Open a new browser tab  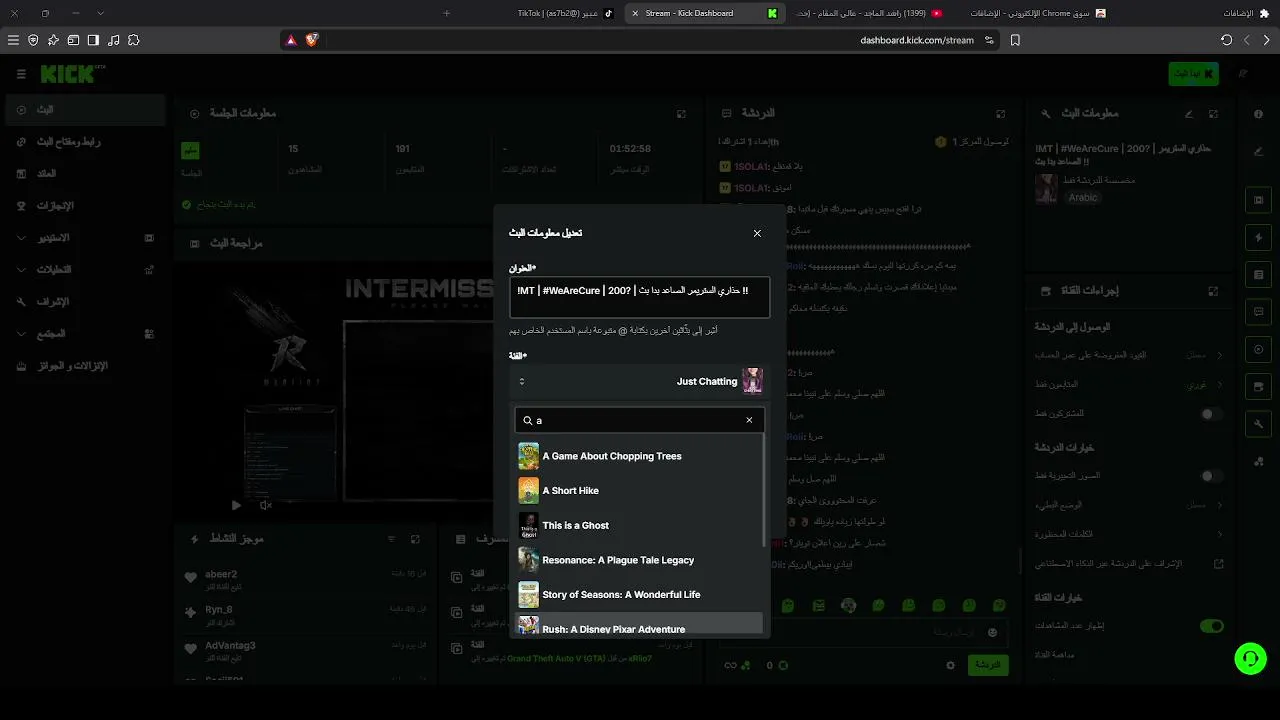point(446,13)
